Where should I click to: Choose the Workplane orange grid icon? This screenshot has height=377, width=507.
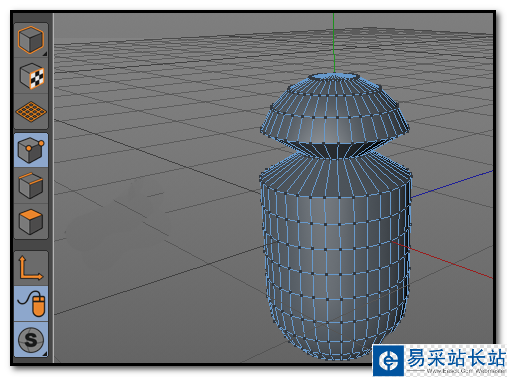tap(31, 112)
